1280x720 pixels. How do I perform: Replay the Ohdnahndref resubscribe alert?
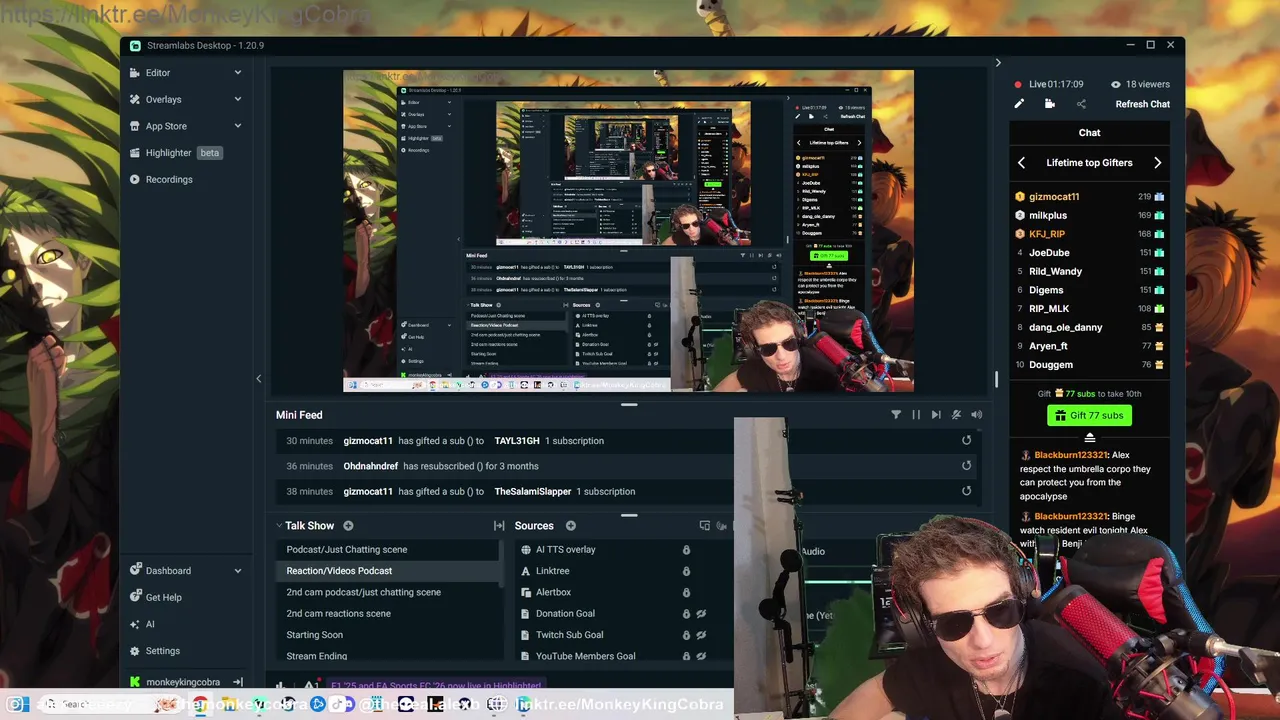pyautogui.click(x=966, y=465)
